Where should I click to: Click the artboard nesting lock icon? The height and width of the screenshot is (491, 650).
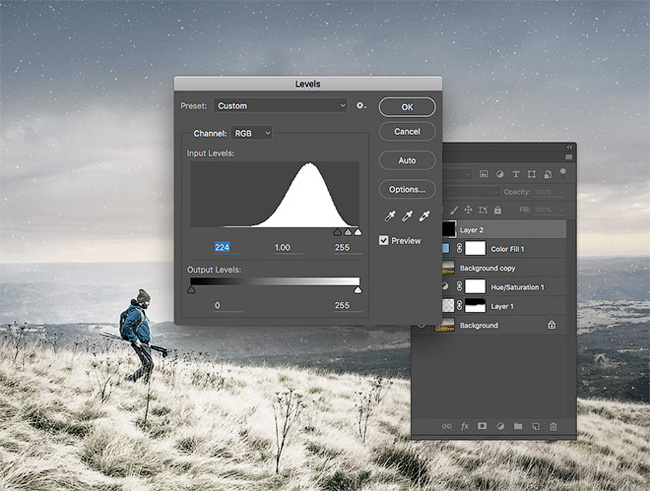[483, 210]
